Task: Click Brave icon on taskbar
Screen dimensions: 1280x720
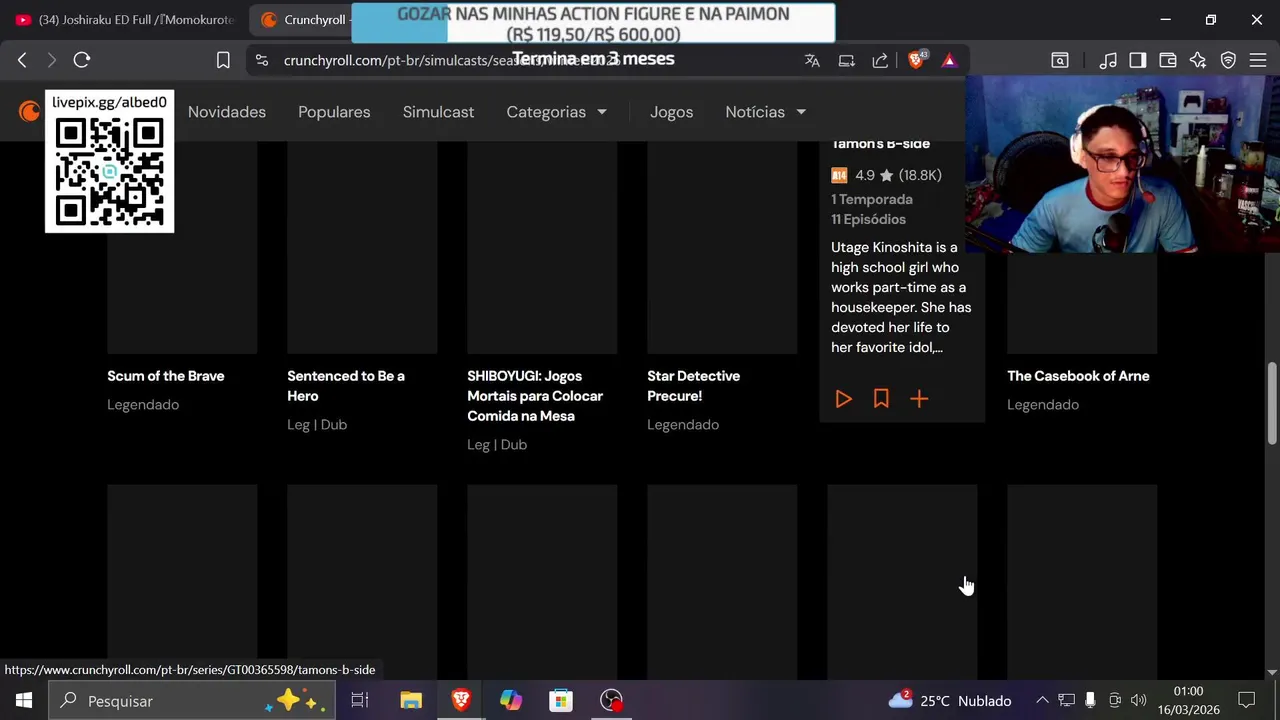Action: 461,700
